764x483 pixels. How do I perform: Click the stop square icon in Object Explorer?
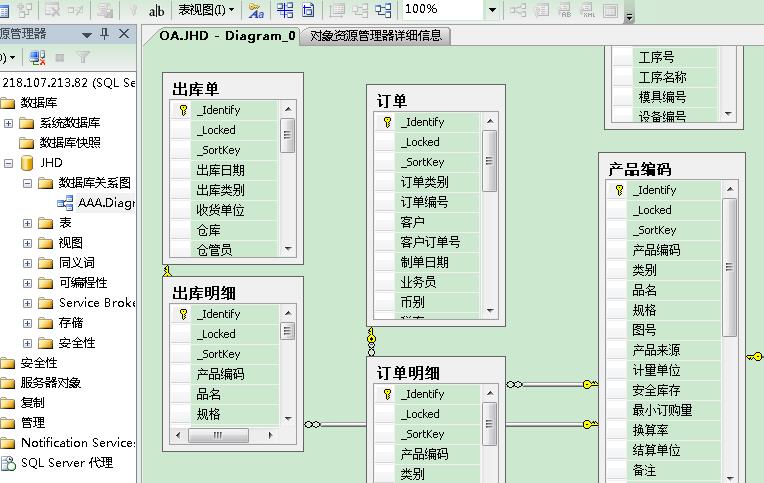(60, 58)
